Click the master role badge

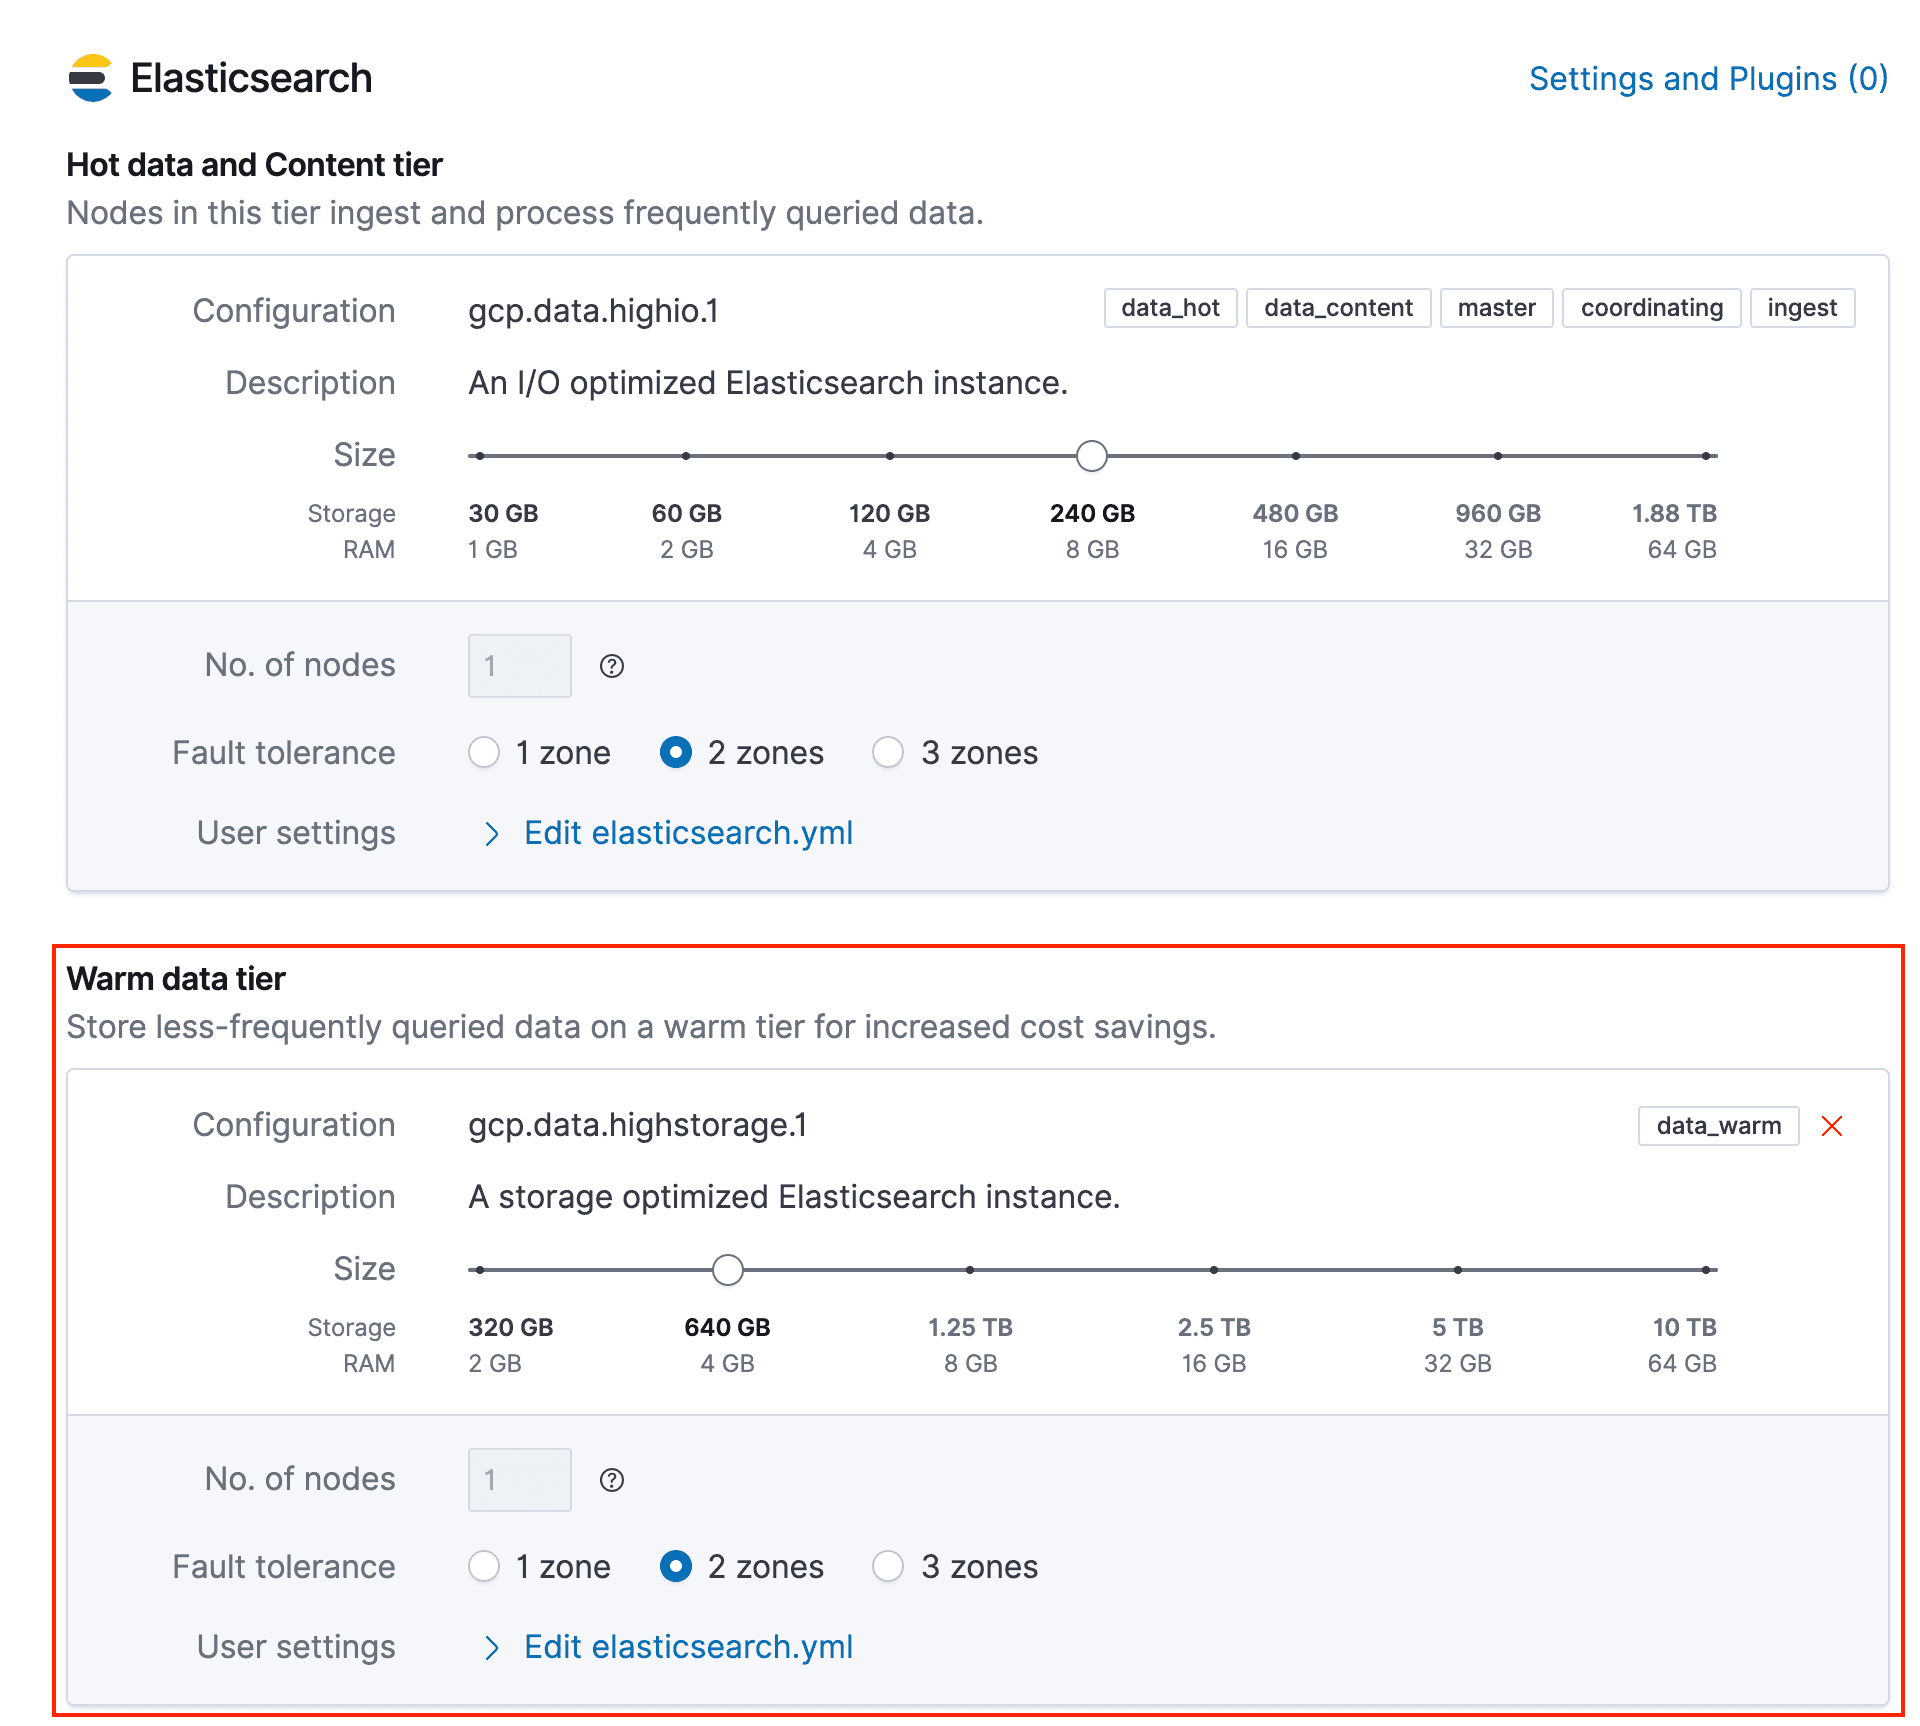pyautogui.click(x=1496, y=308)
